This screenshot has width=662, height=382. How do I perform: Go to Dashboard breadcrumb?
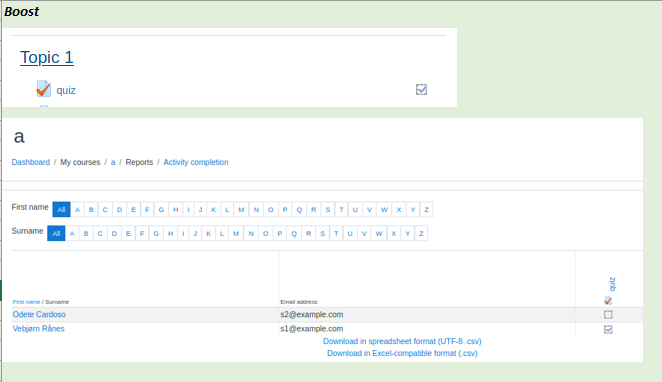[31, 162]
